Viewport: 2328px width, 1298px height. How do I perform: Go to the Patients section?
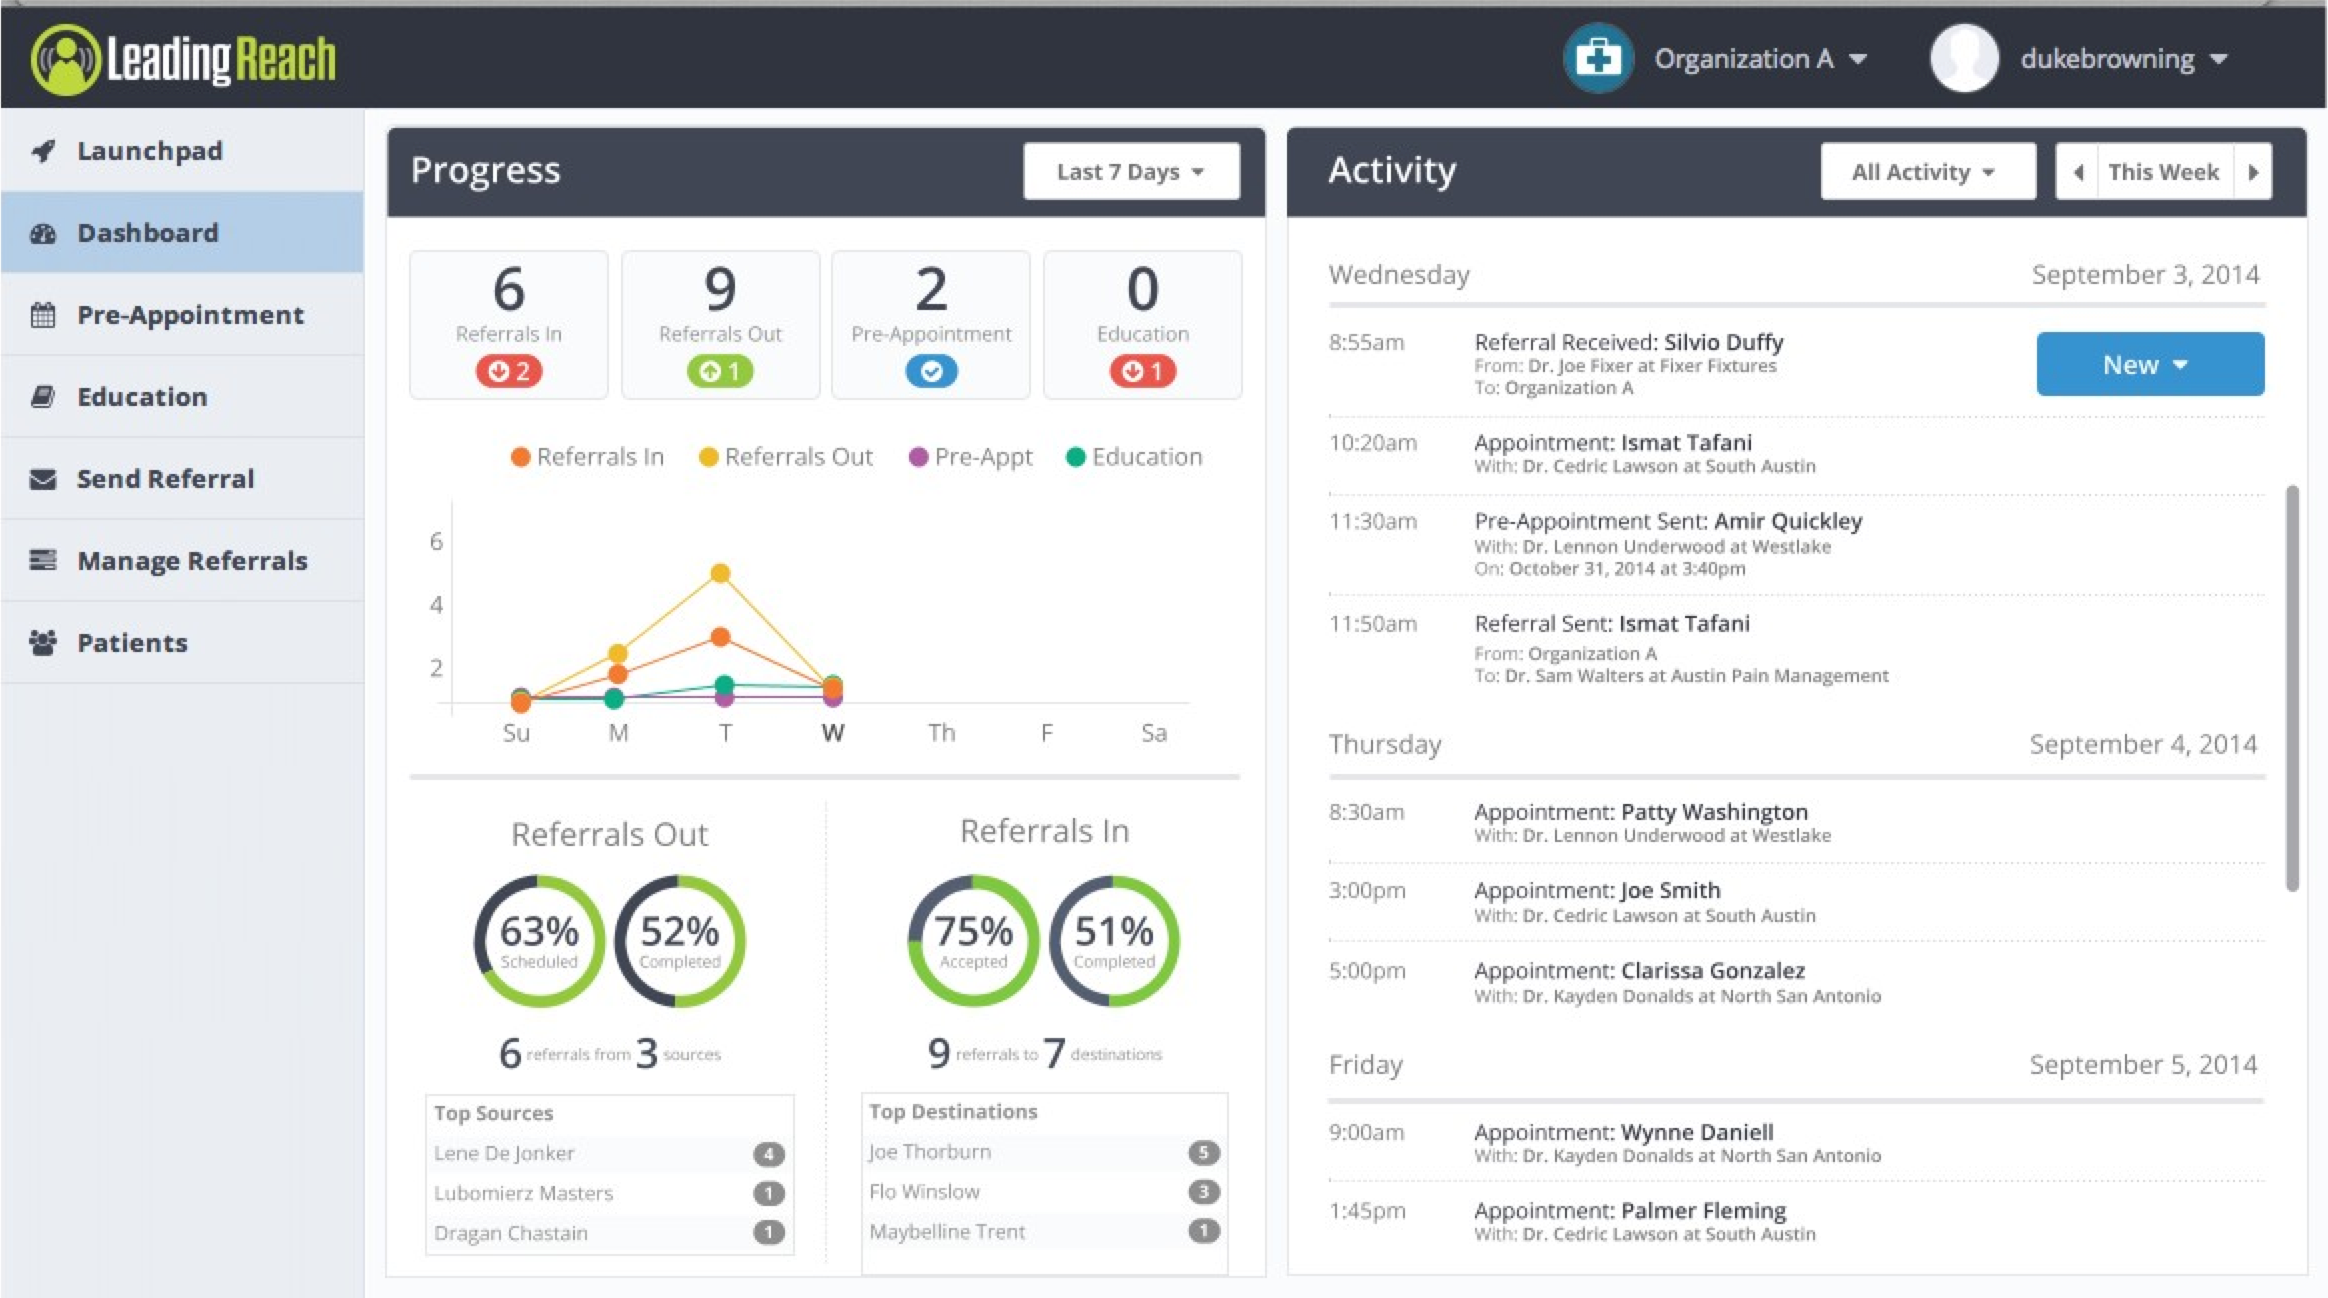click(x=132, y=643)
